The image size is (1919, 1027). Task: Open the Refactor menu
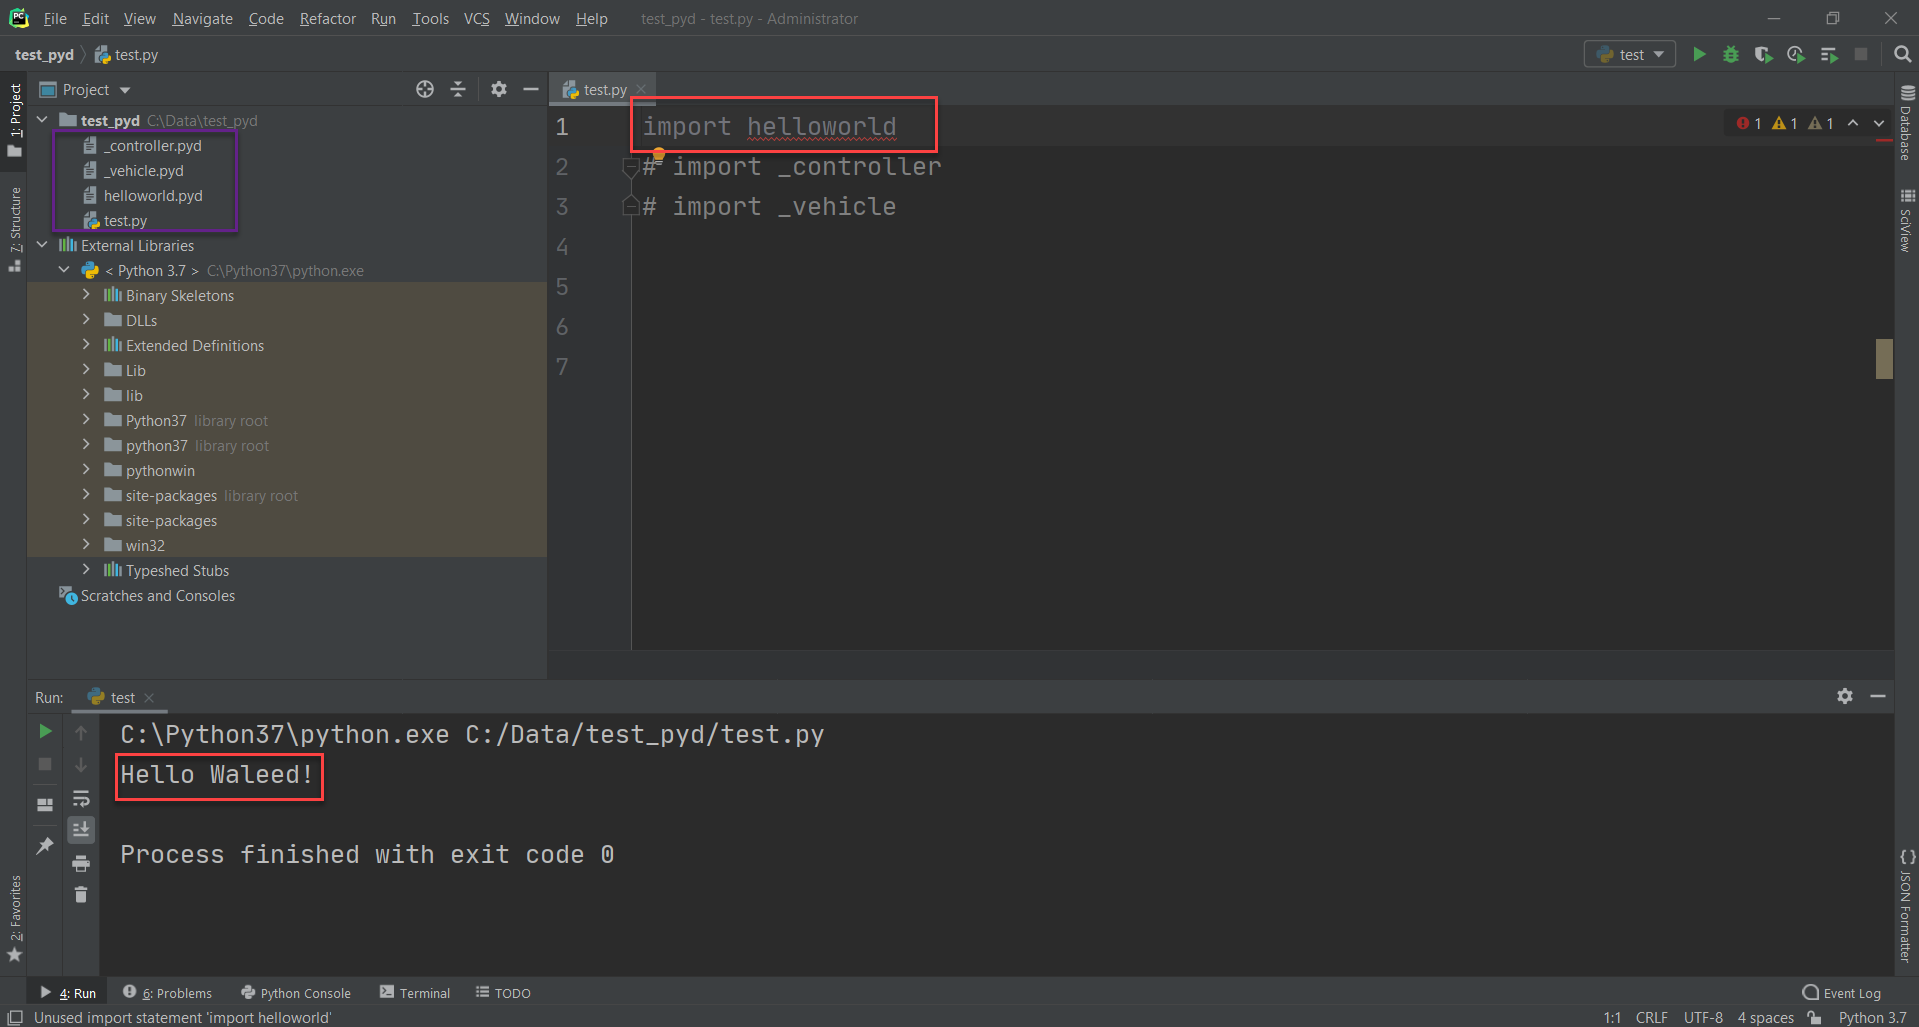pos(327,18)
